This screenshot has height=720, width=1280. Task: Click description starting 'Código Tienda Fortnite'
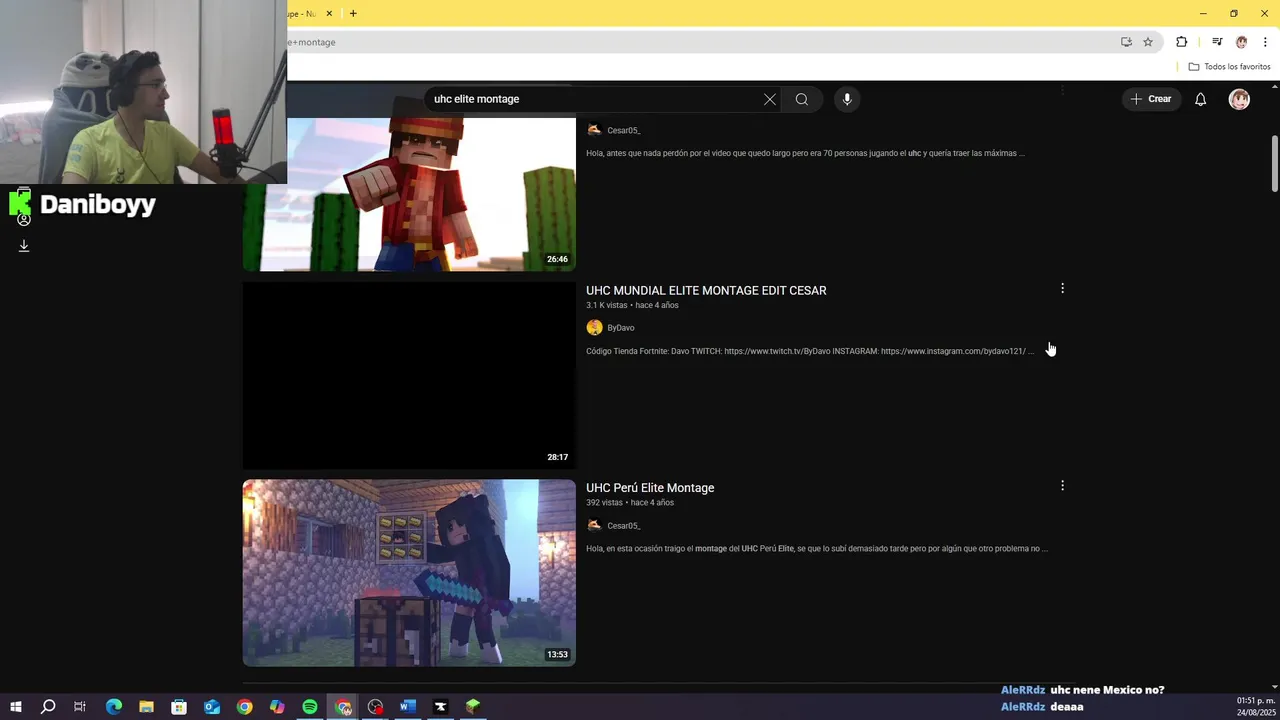coord(810,351)
